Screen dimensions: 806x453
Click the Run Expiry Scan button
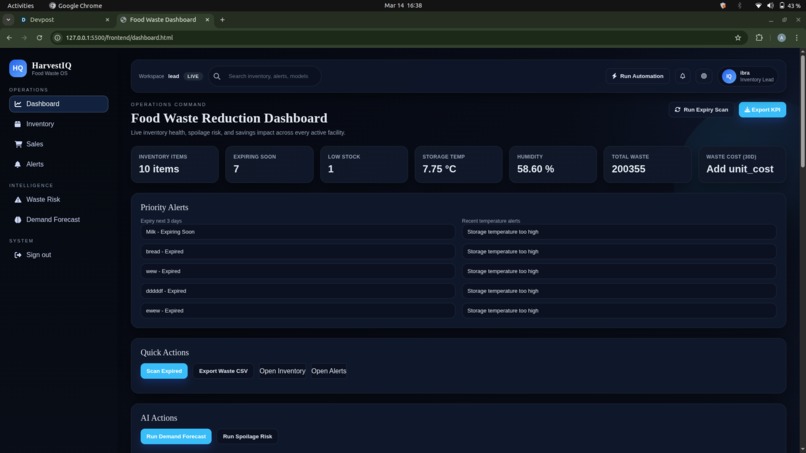pyautogui.click(x=701, y=110)
